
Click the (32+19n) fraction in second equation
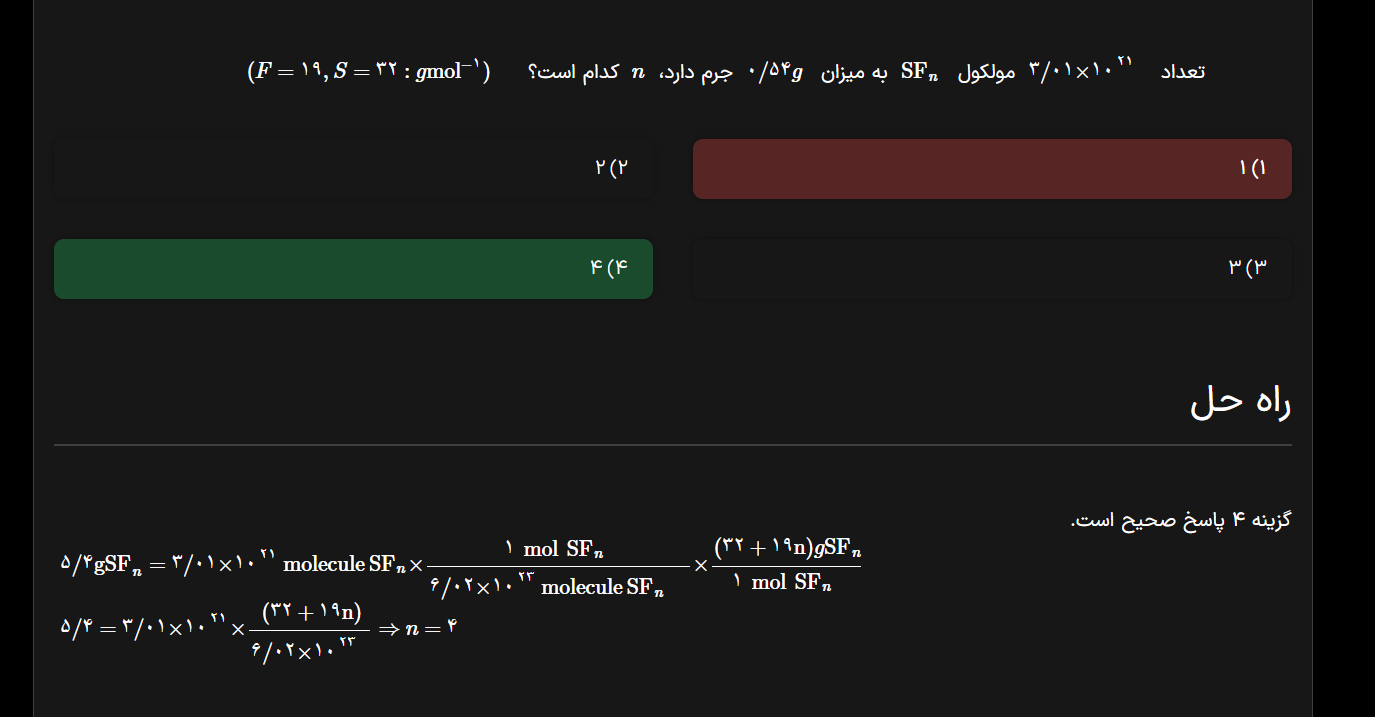(x=310, y=629)
